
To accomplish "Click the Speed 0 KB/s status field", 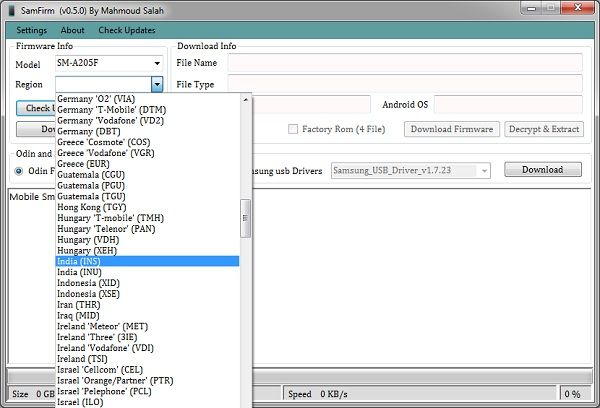I will 419,394.
